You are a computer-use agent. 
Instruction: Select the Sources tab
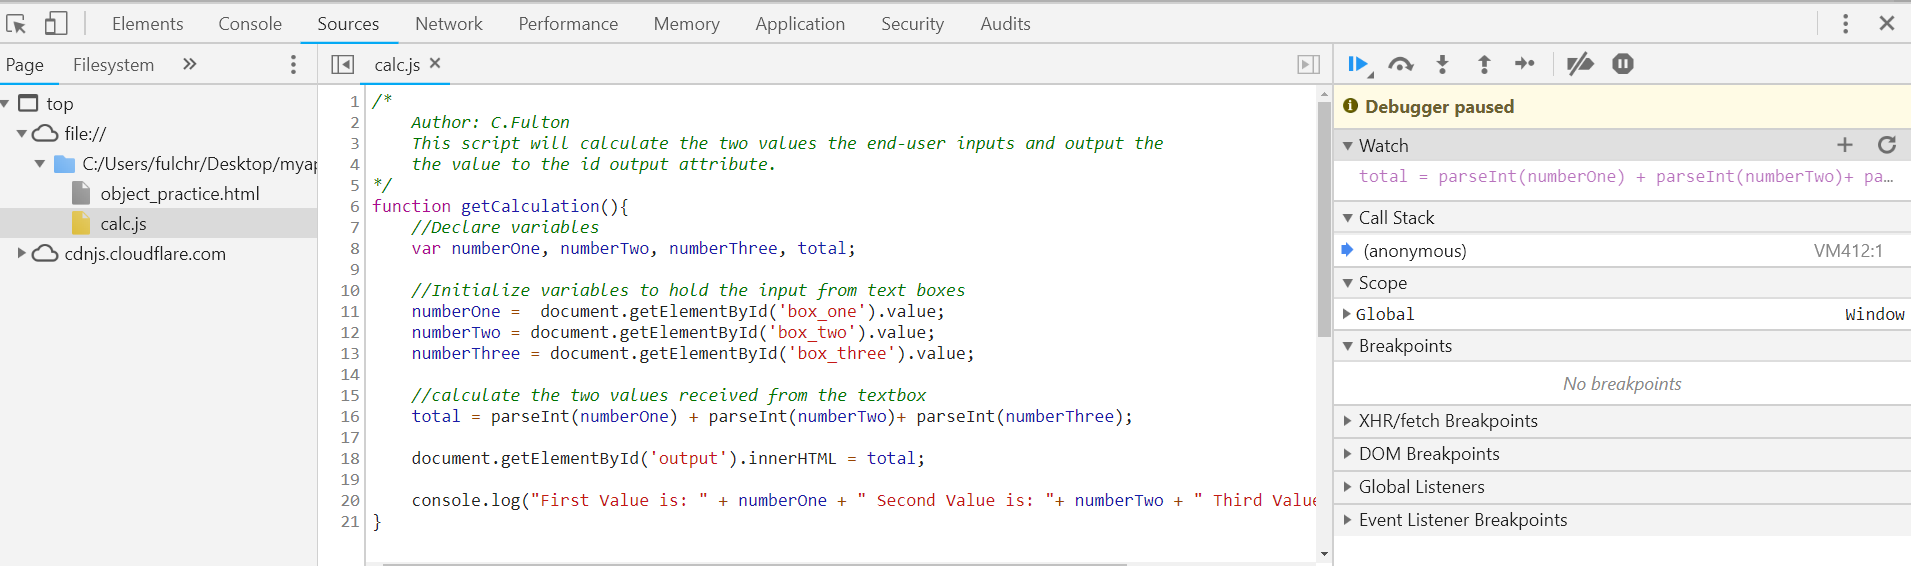[348, 23]
